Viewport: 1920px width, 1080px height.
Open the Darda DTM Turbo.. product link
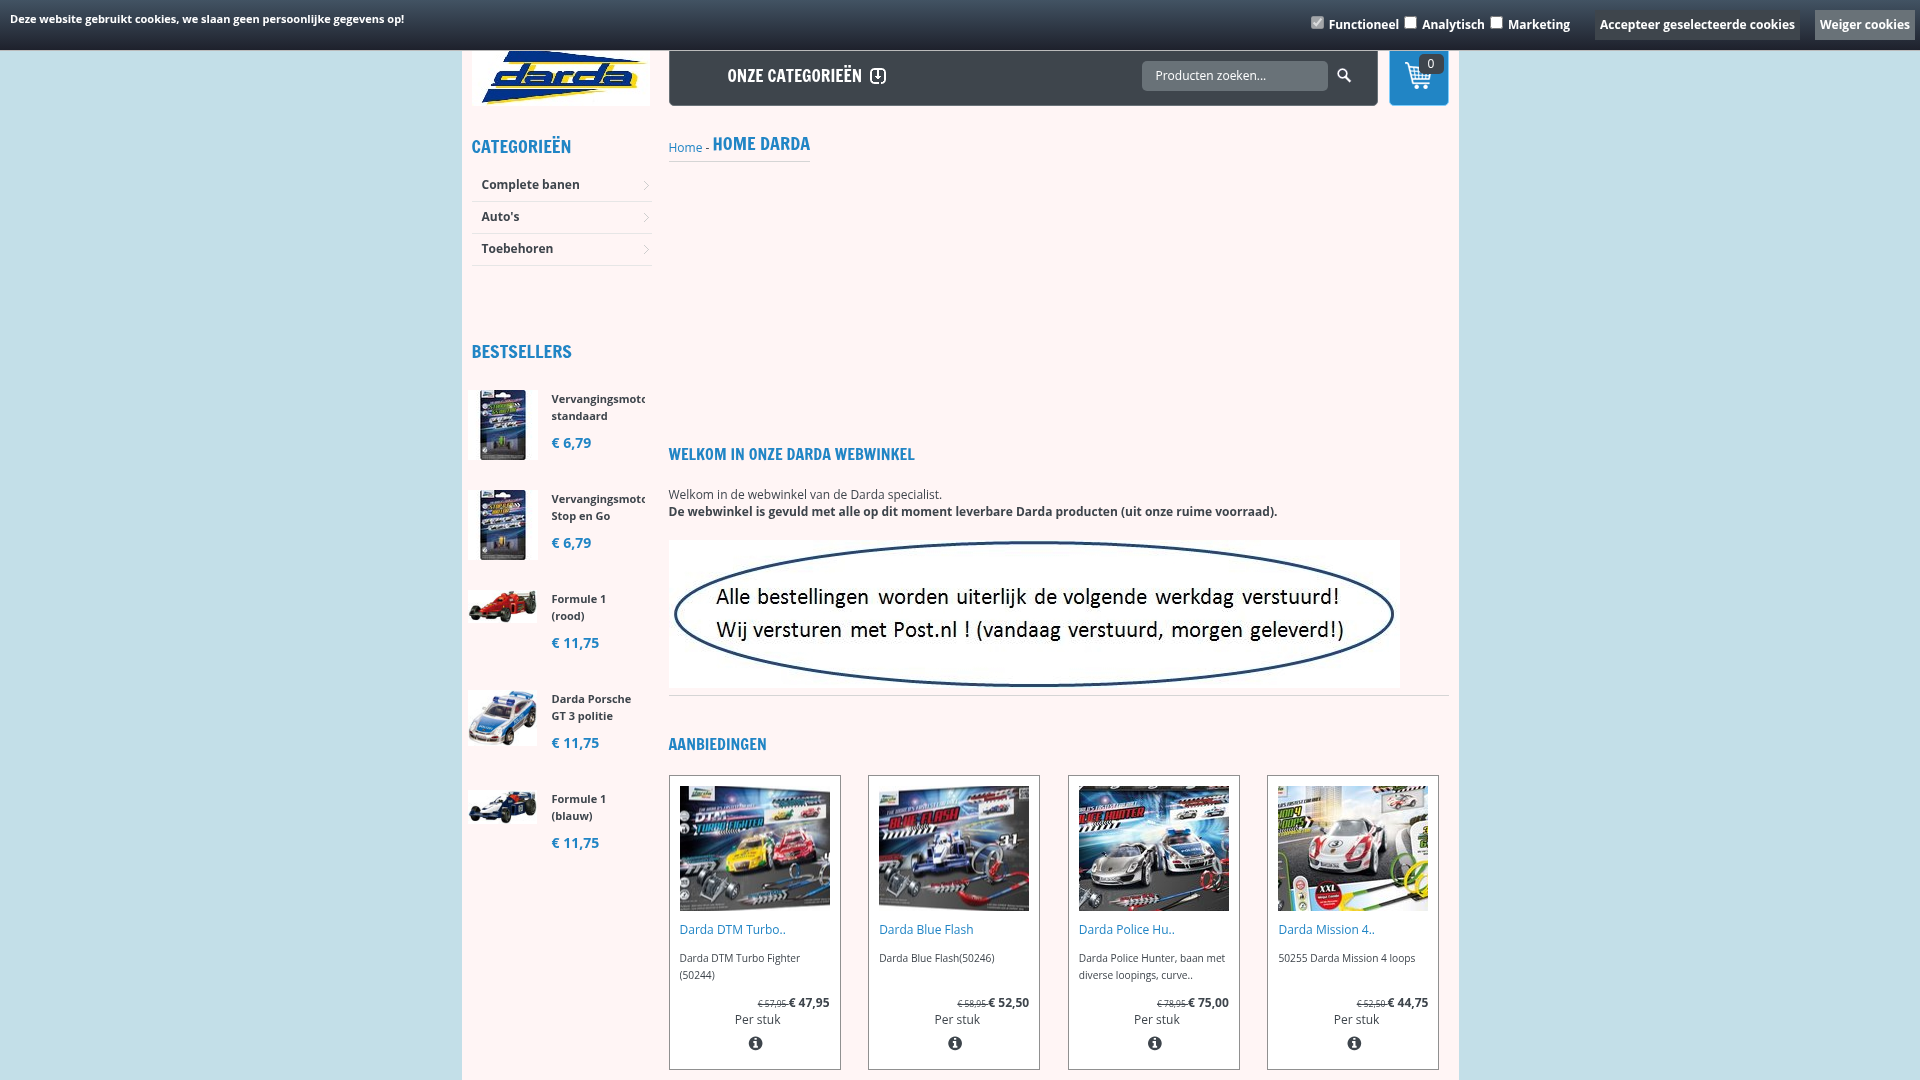point(732,930)
